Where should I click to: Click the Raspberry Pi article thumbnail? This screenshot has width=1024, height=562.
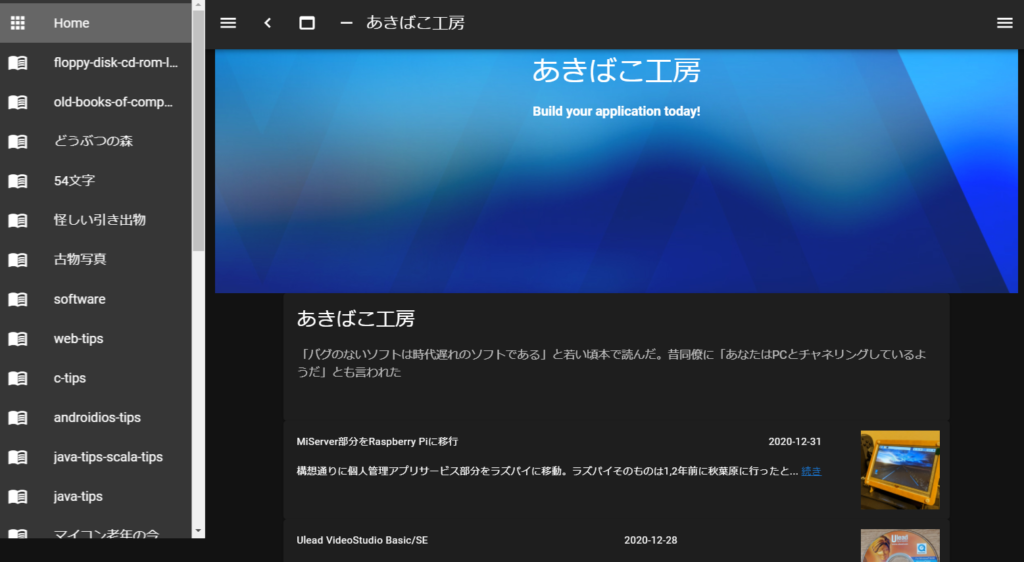click(x=899, y=470)
